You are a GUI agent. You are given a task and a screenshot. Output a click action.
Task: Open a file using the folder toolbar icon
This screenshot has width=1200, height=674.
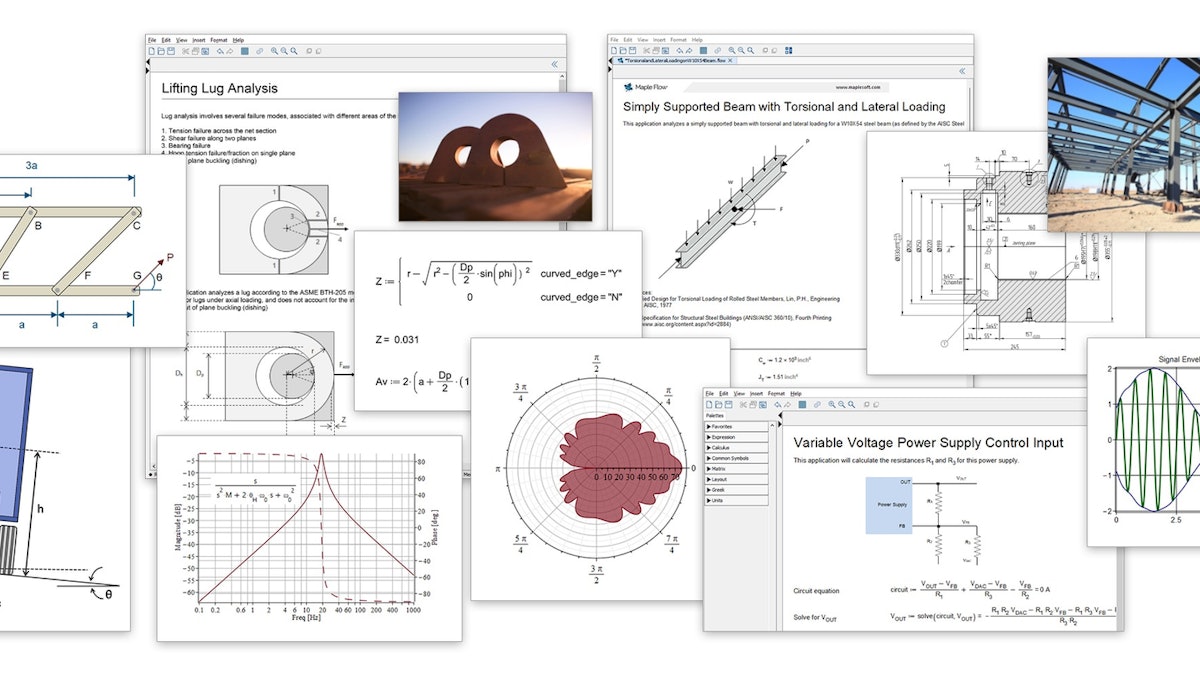point(624,50)
